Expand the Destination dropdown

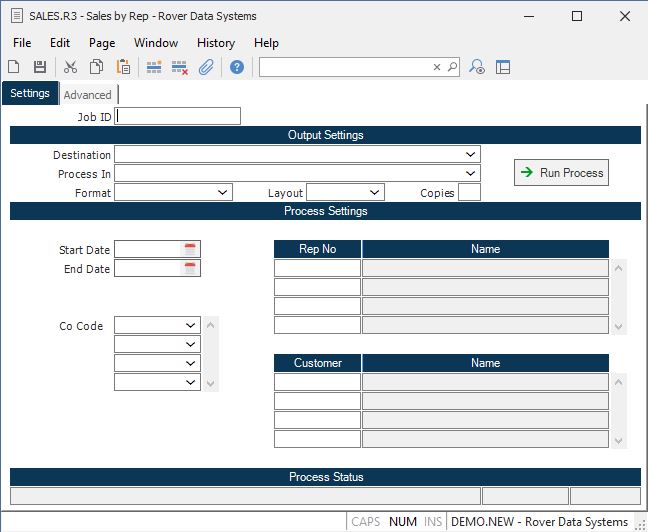pos(471,155)
